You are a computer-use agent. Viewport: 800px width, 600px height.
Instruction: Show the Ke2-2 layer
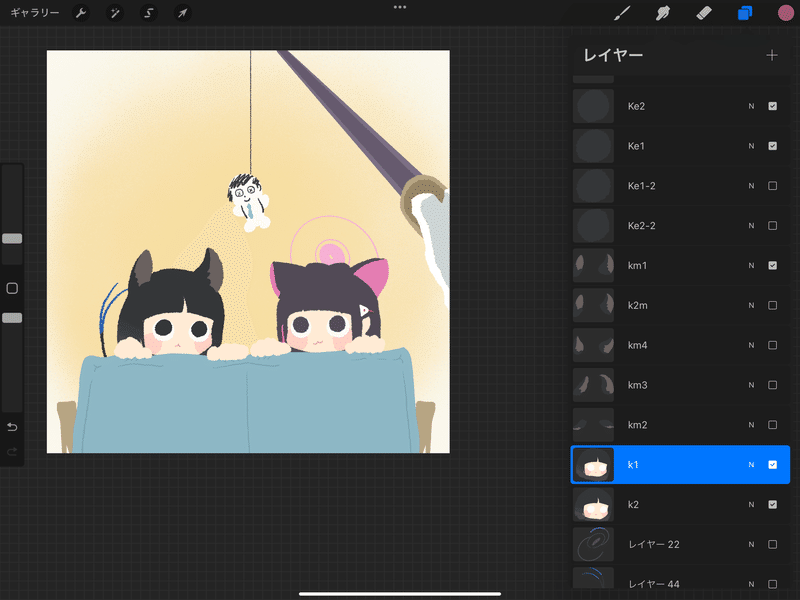[x=772, y=226]
